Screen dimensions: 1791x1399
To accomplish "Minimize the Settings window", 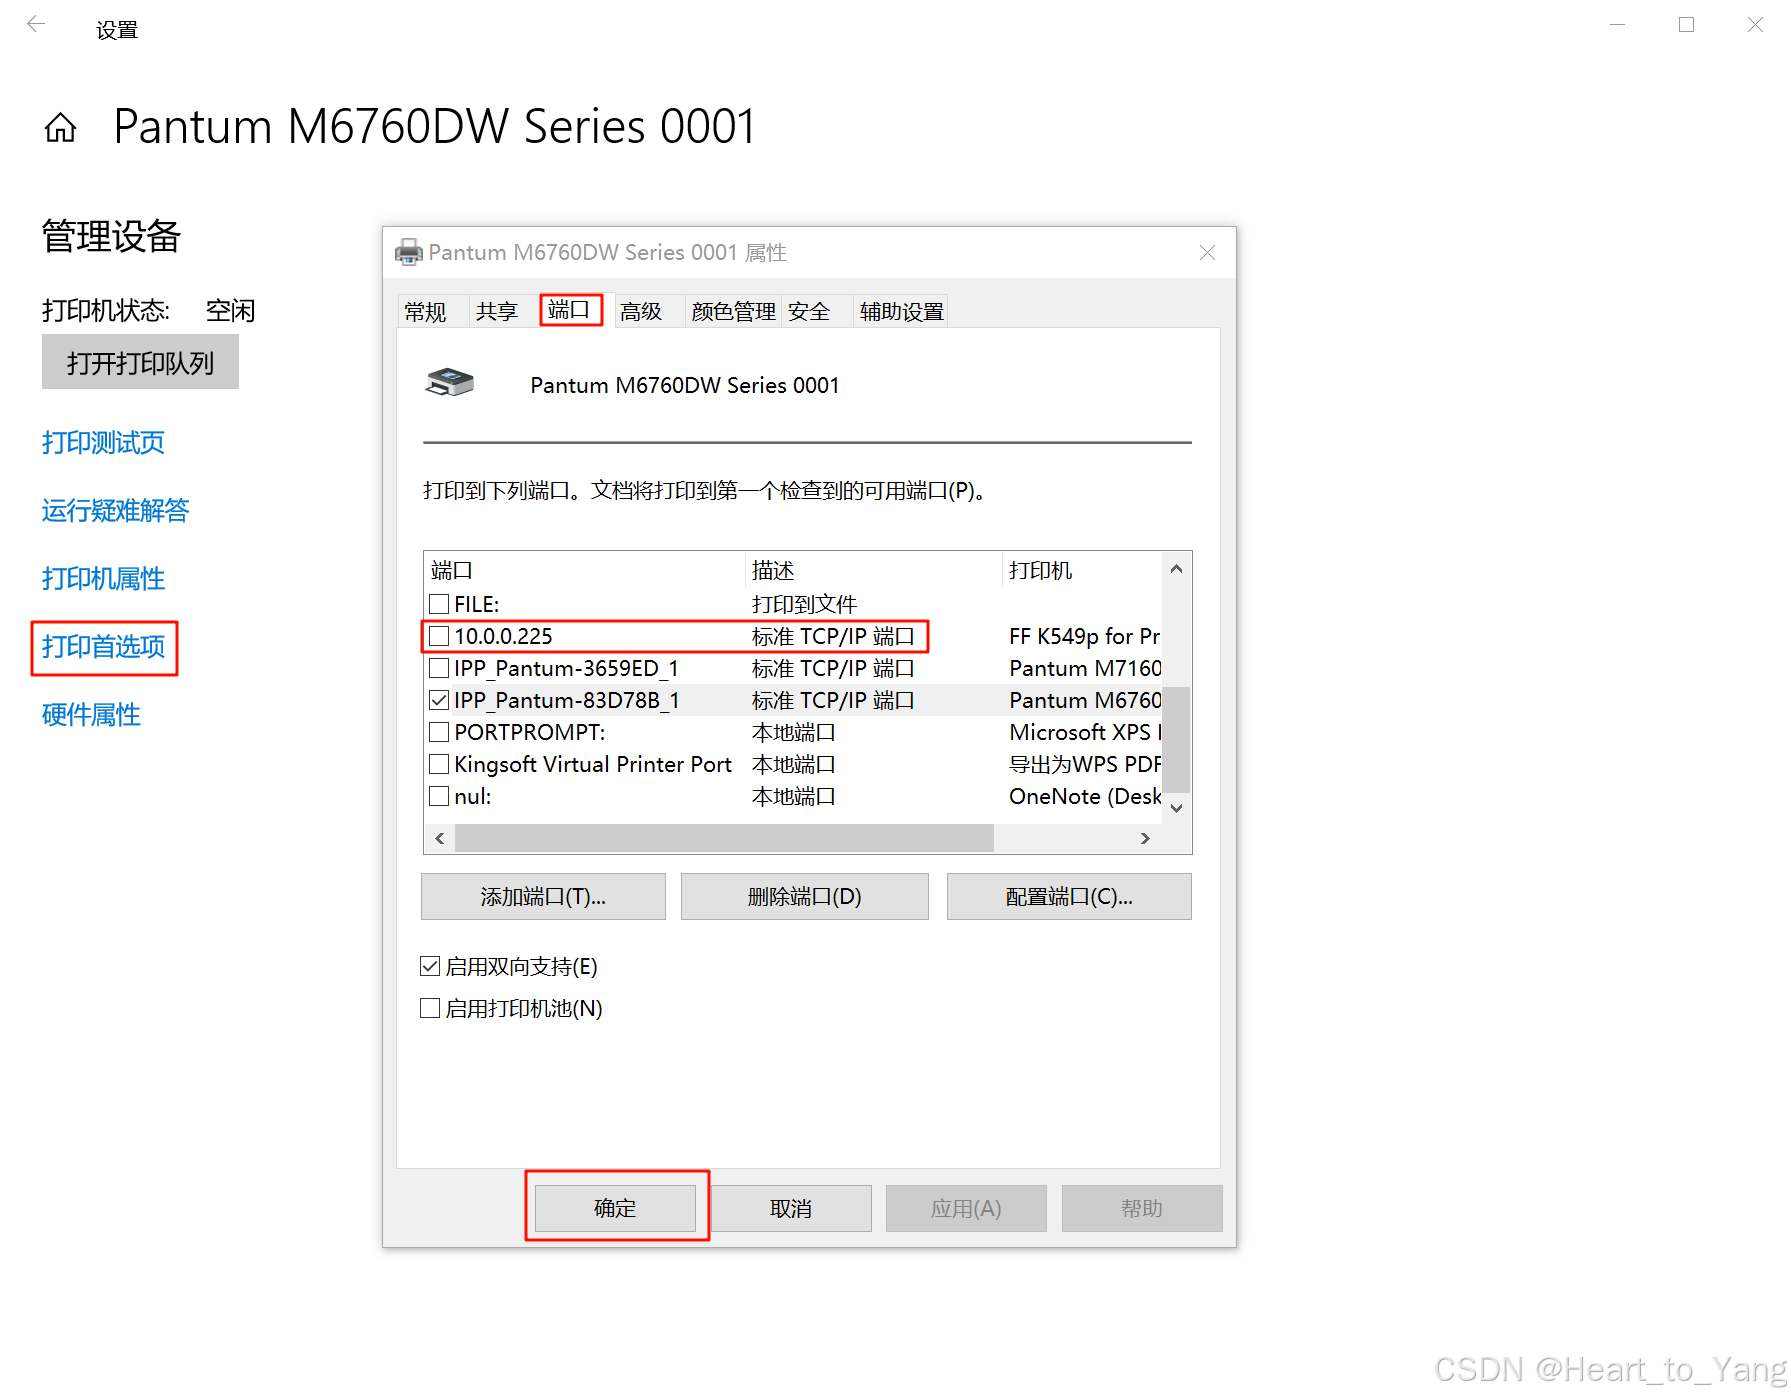I will point(1617,24).
